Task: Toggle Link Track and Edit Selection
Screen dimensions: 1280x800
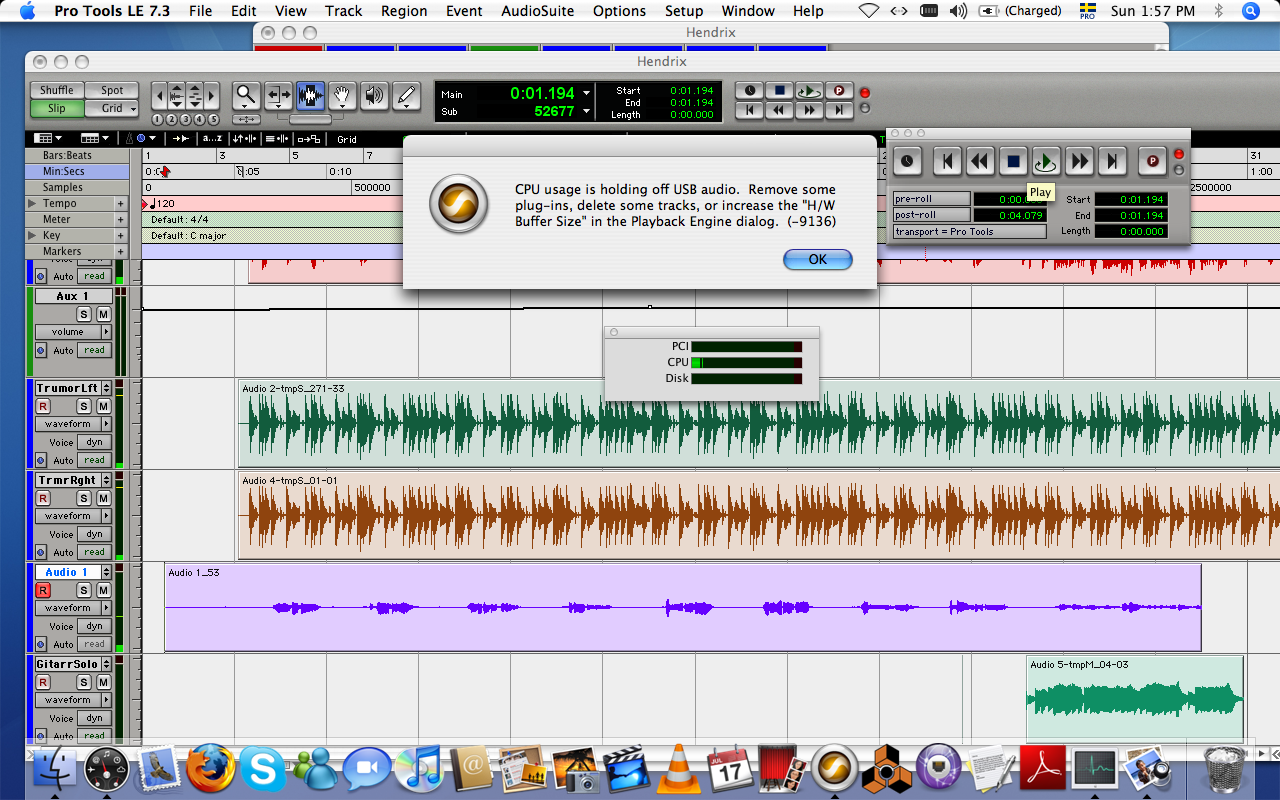Action: point(277,139)
